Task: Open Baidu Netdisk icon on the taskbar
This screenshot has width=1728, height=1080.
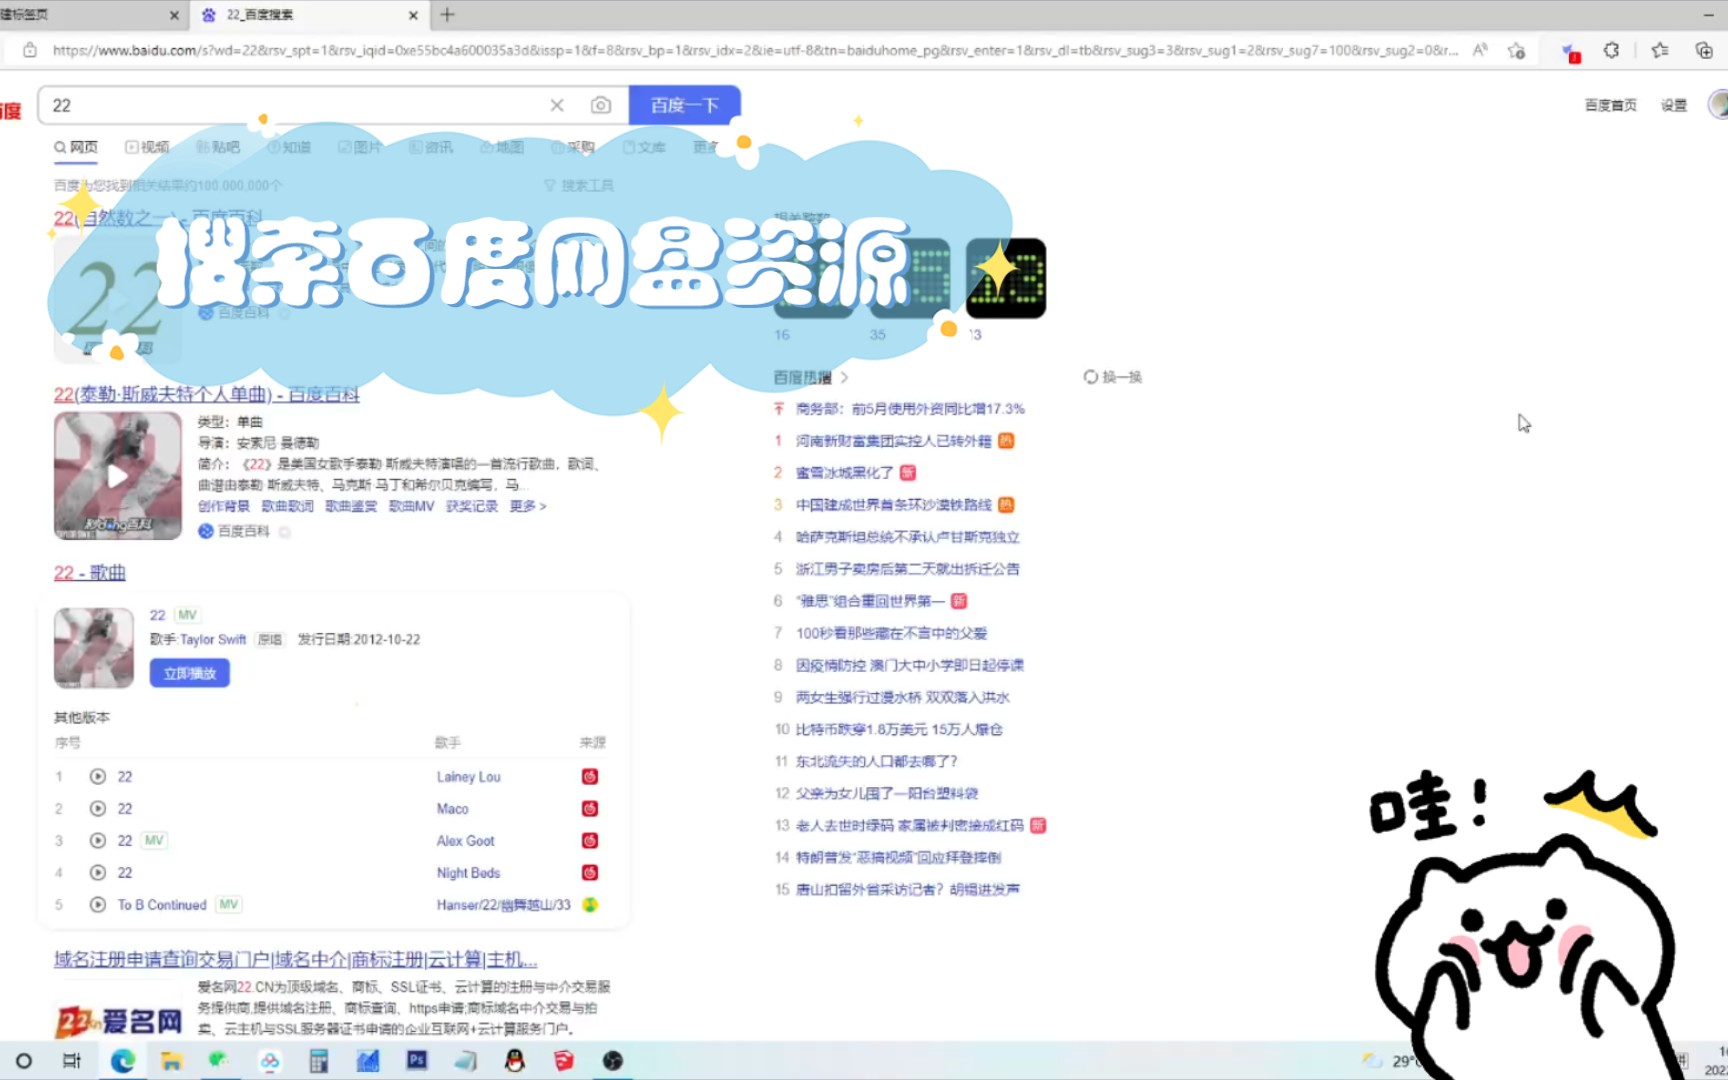Action: [269, 1061]
